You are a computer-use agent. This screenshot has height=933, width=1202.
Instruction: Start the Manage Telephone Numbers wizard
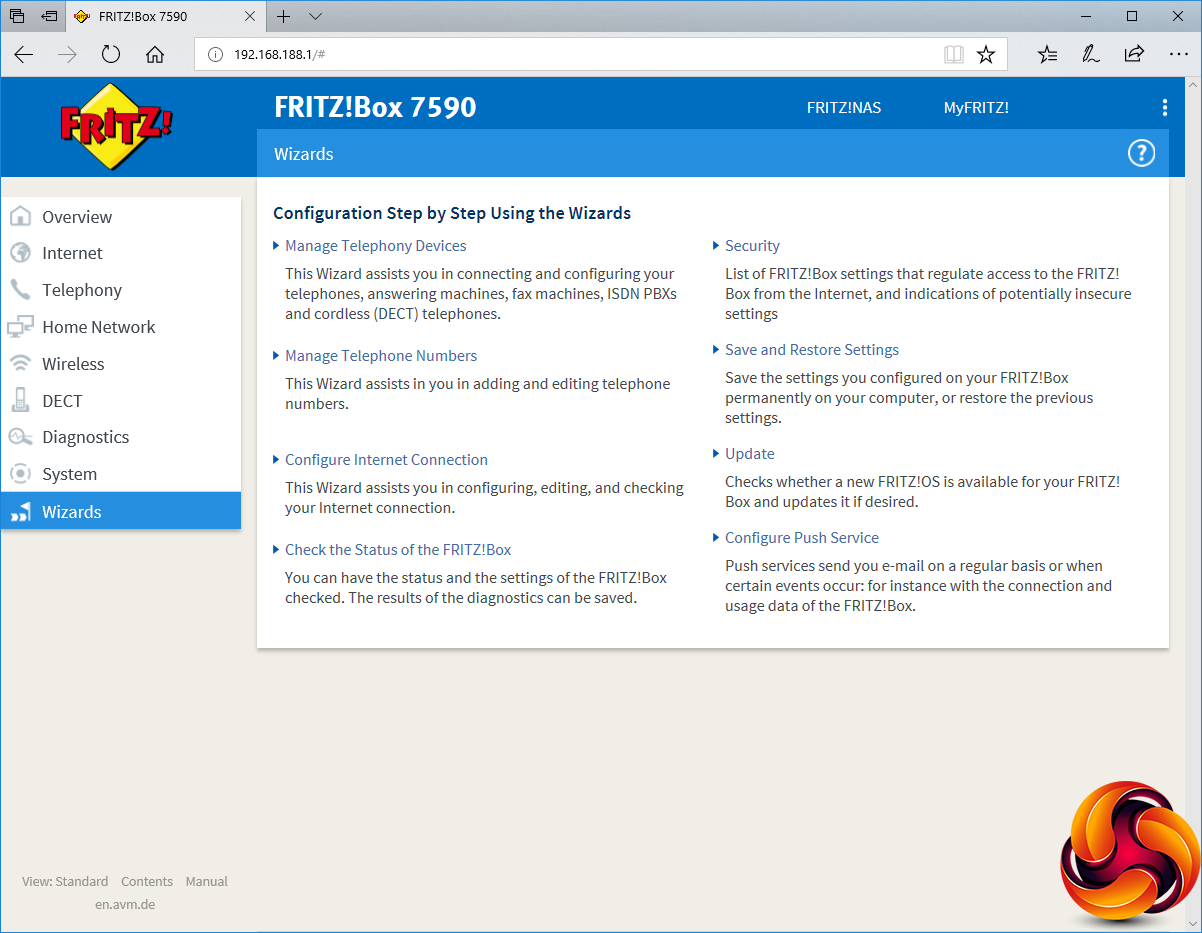381,355
